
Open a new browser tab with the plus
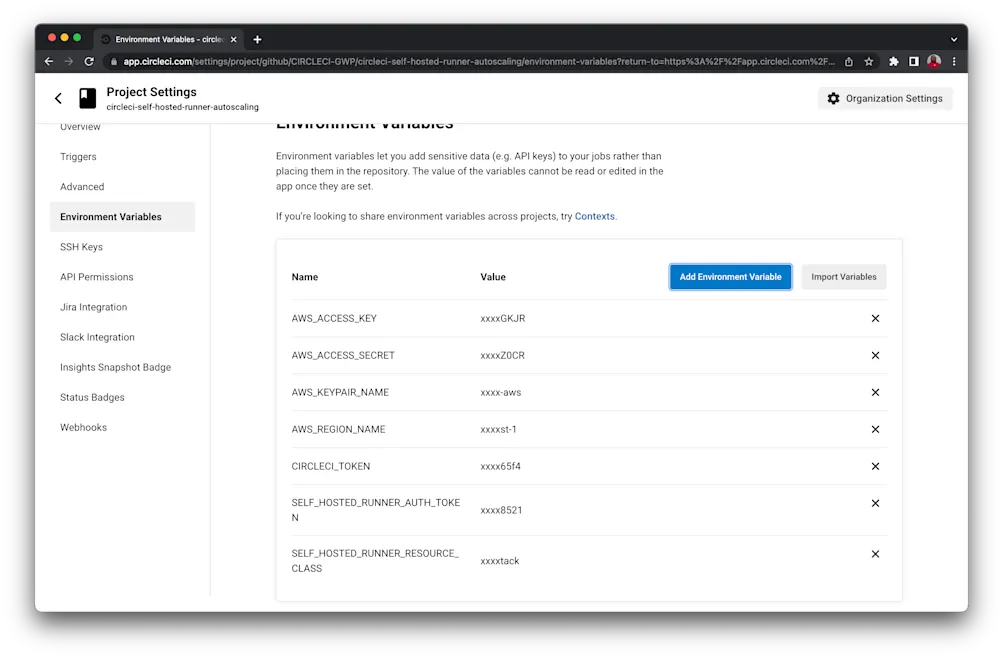257,39
